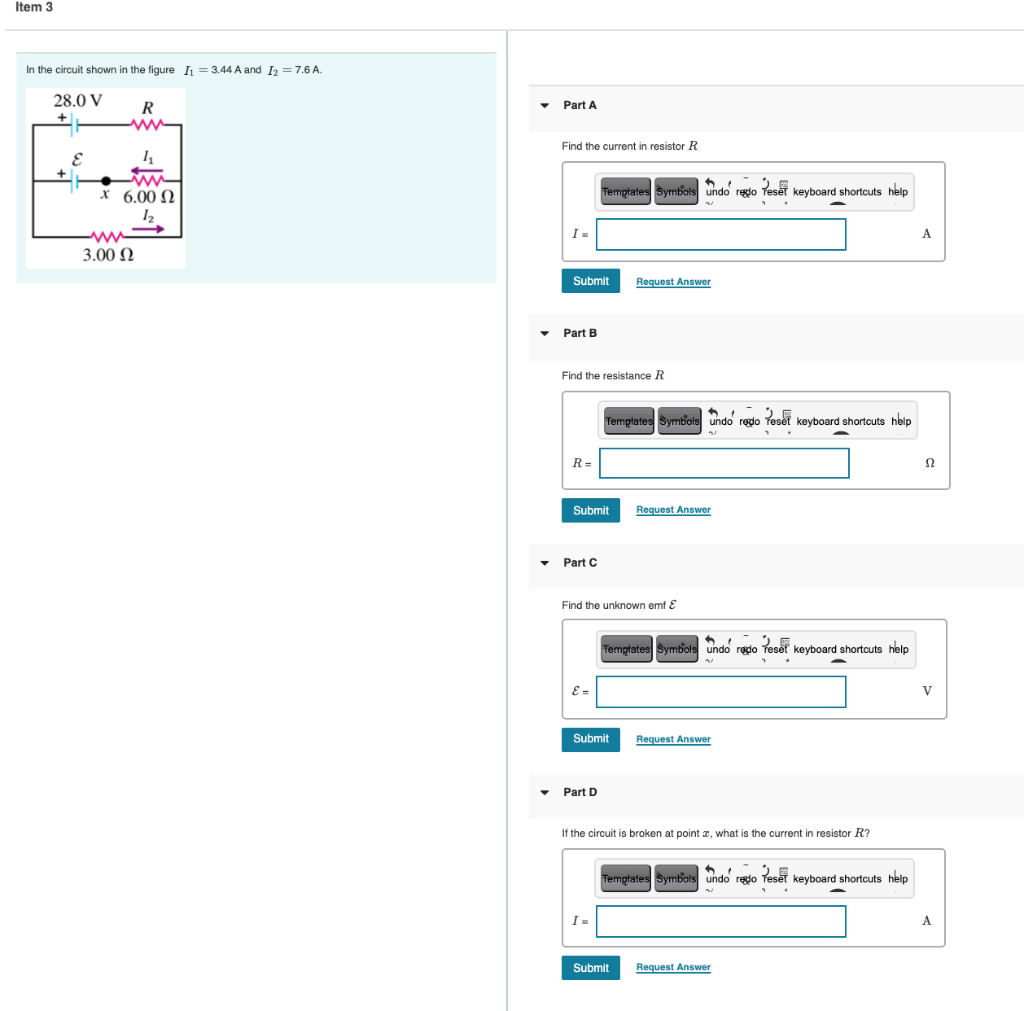This screenshot has width=1024, height=1011.
Task: Open Symbols in Part B toolbar
Action: [x=679, y=421]
